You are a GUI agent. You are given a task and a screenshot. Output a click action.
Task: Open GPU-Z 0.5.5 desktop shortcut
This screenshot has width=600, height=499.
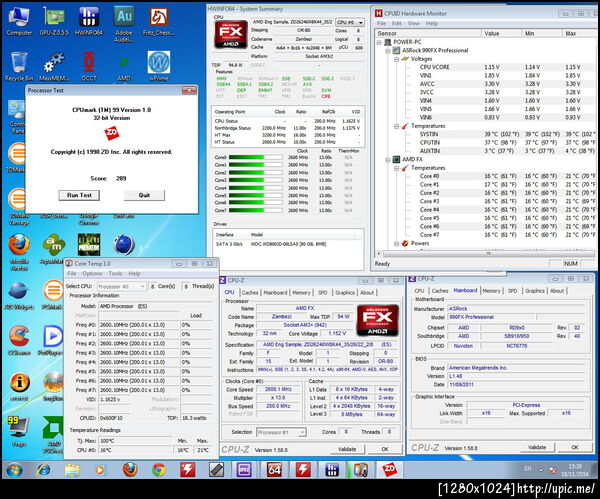click(54, 21)
